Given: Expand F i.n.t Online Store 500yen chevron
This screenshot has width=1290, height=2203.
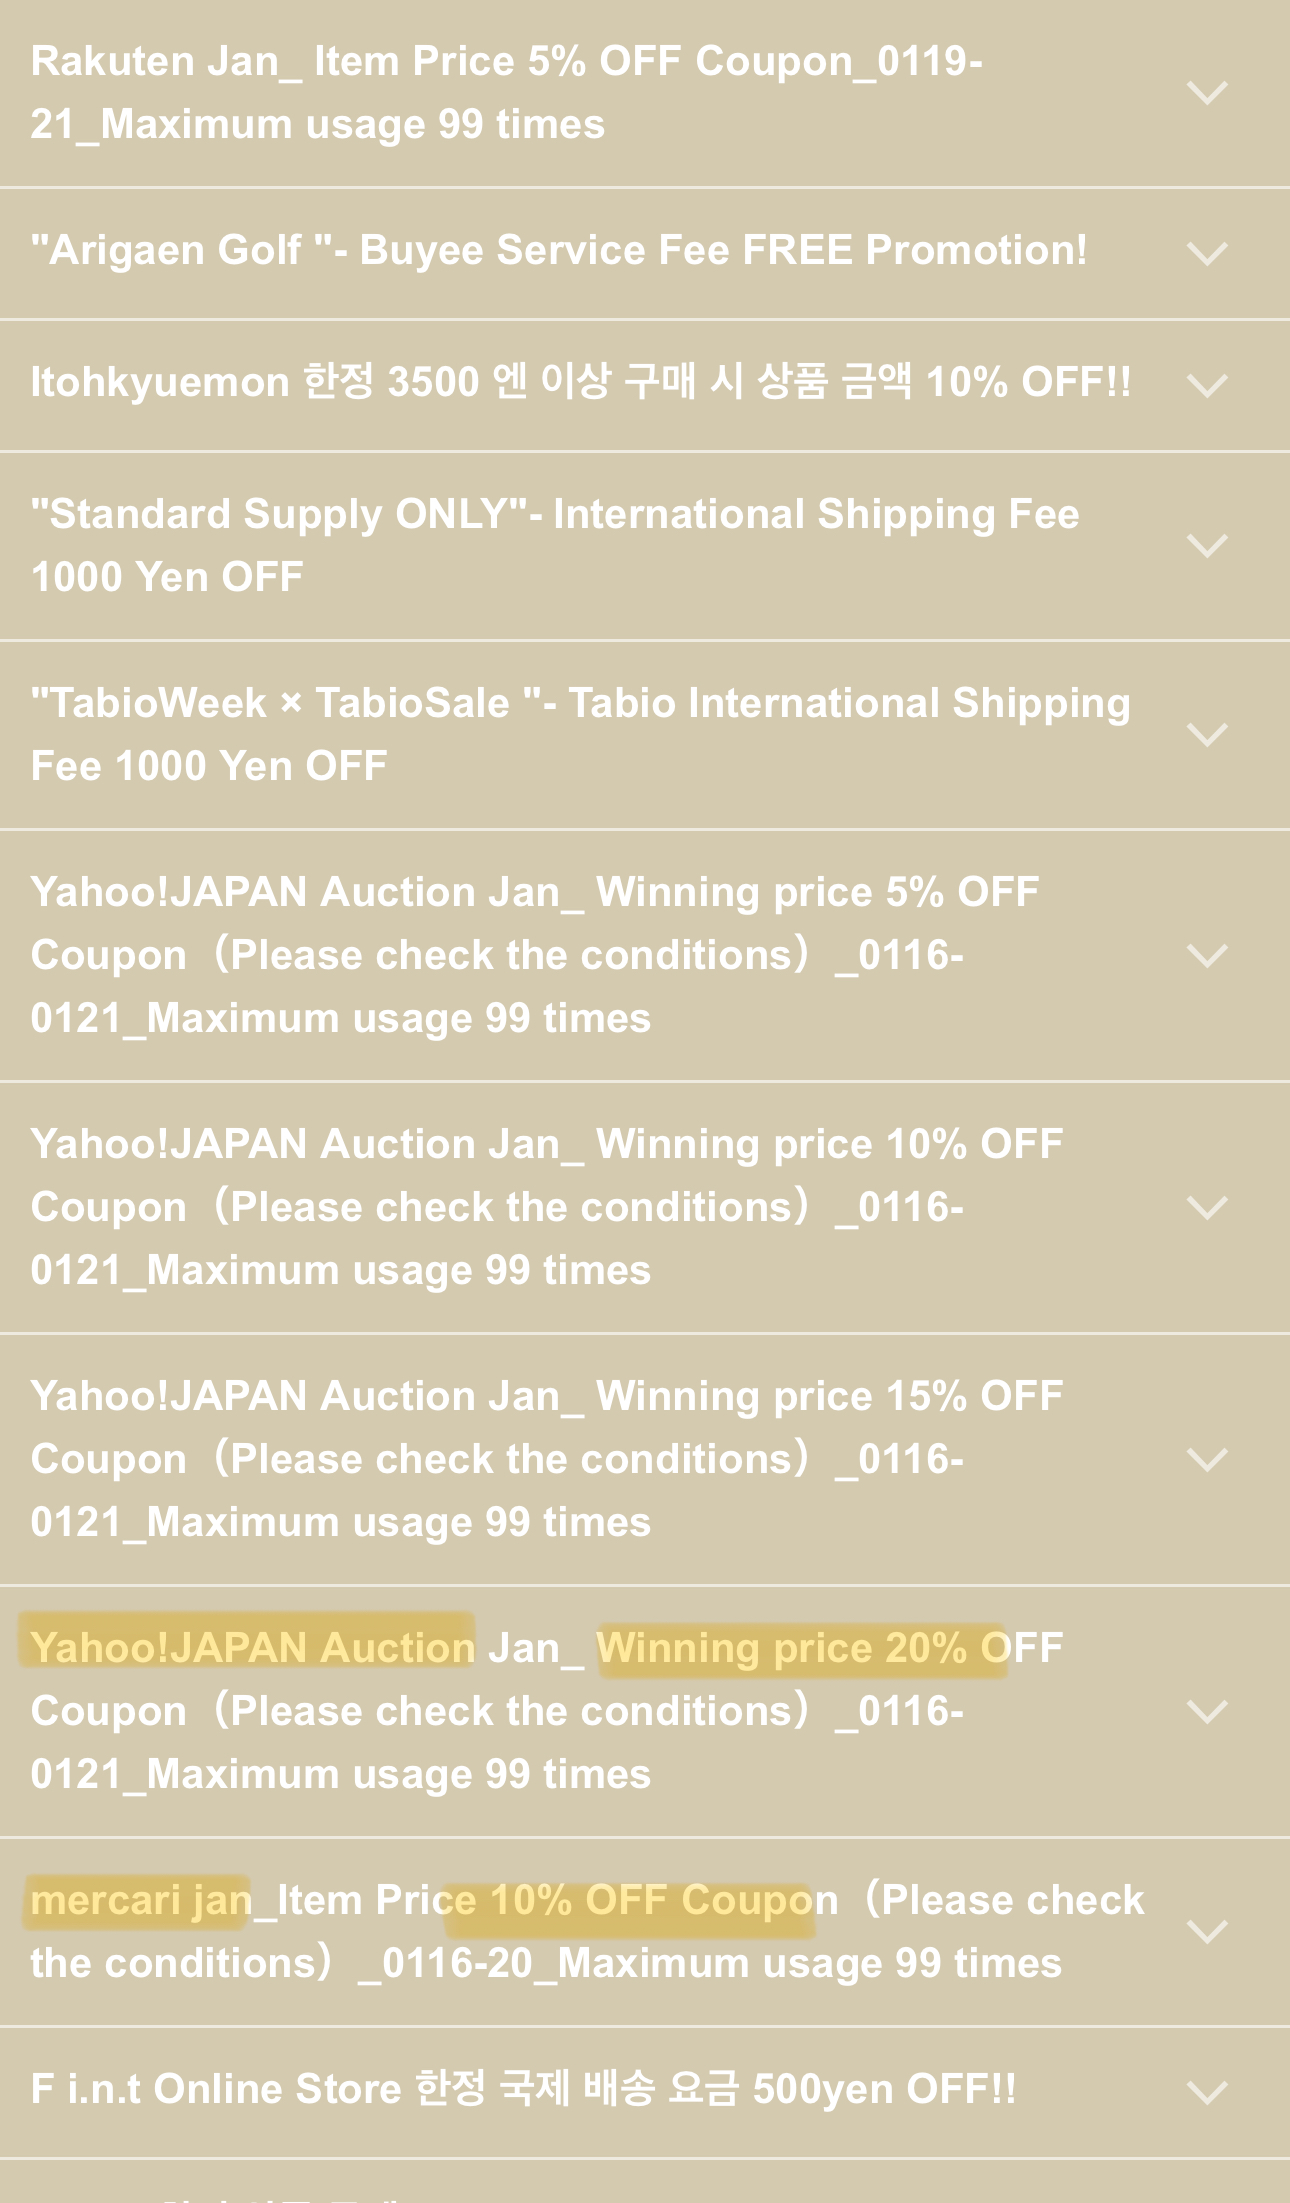Looking at the screenshot, I should coord(1207,2093).
